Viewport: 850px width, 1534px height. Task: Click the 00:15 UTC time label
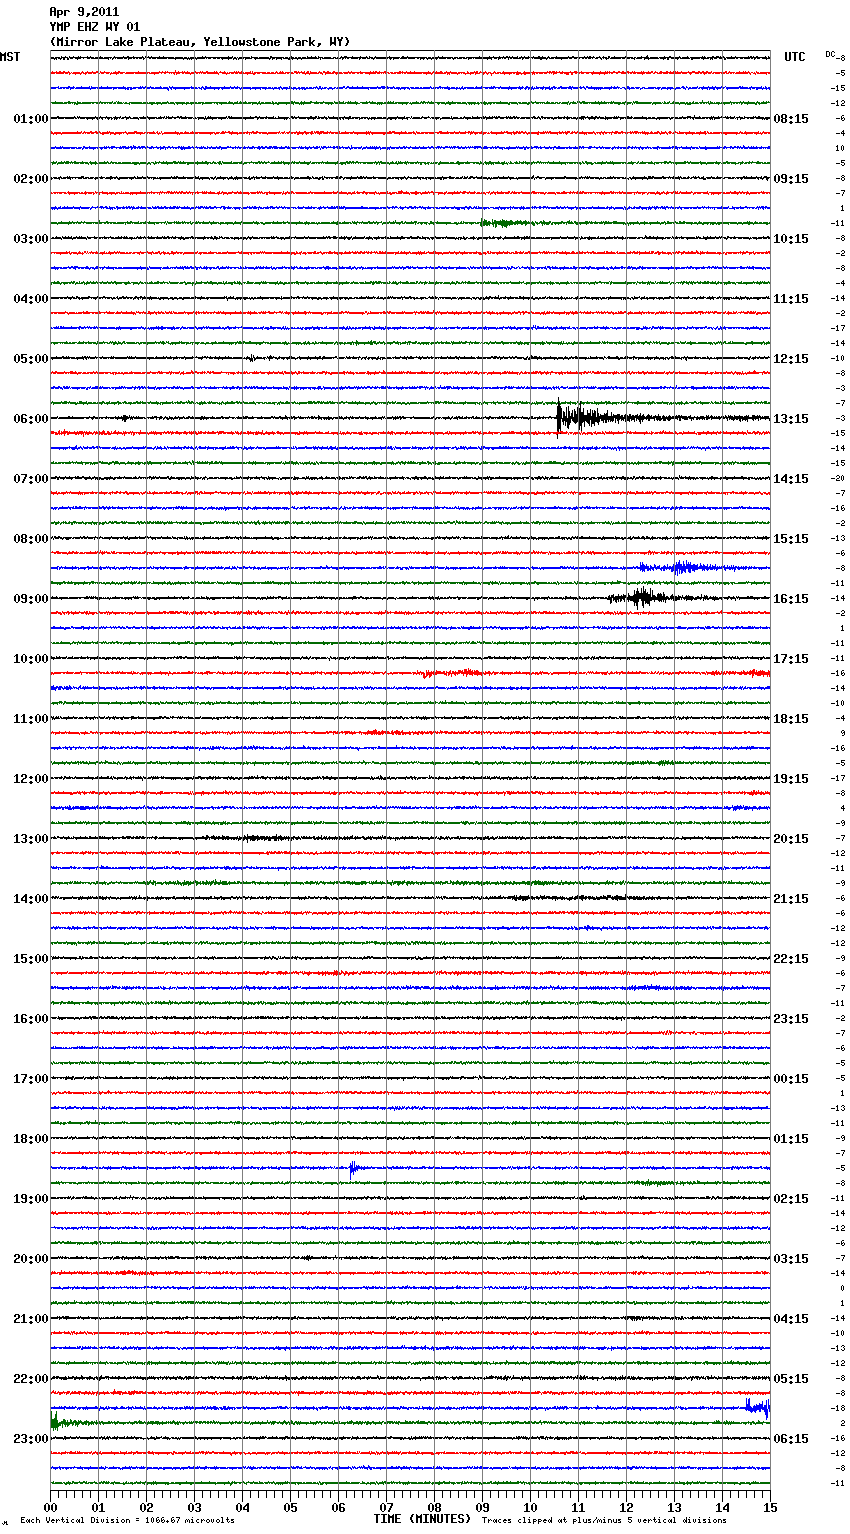point(791,1078)
